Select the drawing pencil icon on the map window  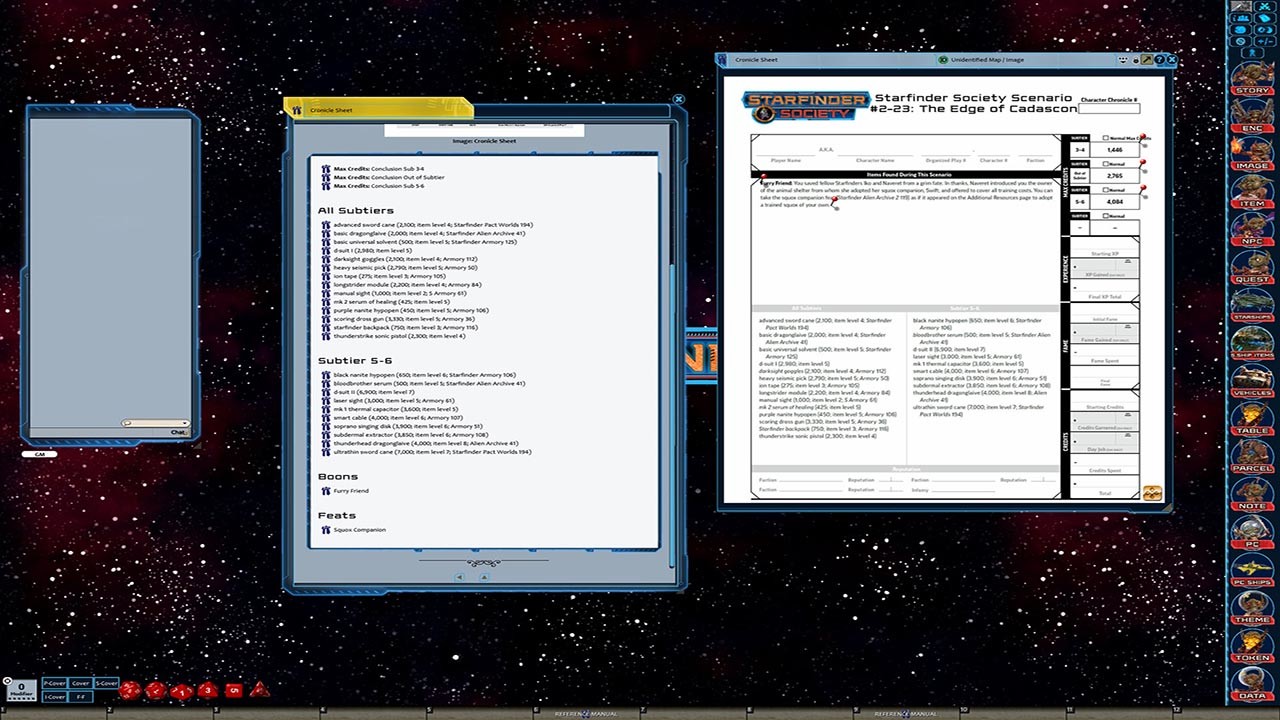(x=1147, y=59)
